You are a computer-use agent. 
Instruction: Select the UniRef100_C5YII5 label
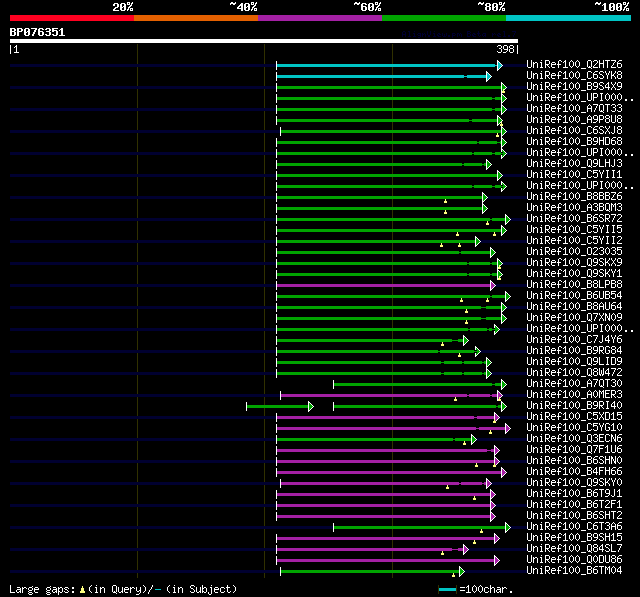(x=574, y=229)
